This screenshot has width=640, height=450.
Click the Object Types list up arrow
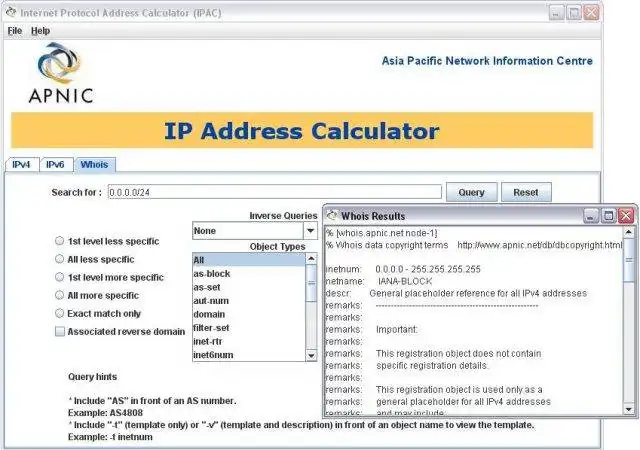pyautogui.click(x=311, y=258)
